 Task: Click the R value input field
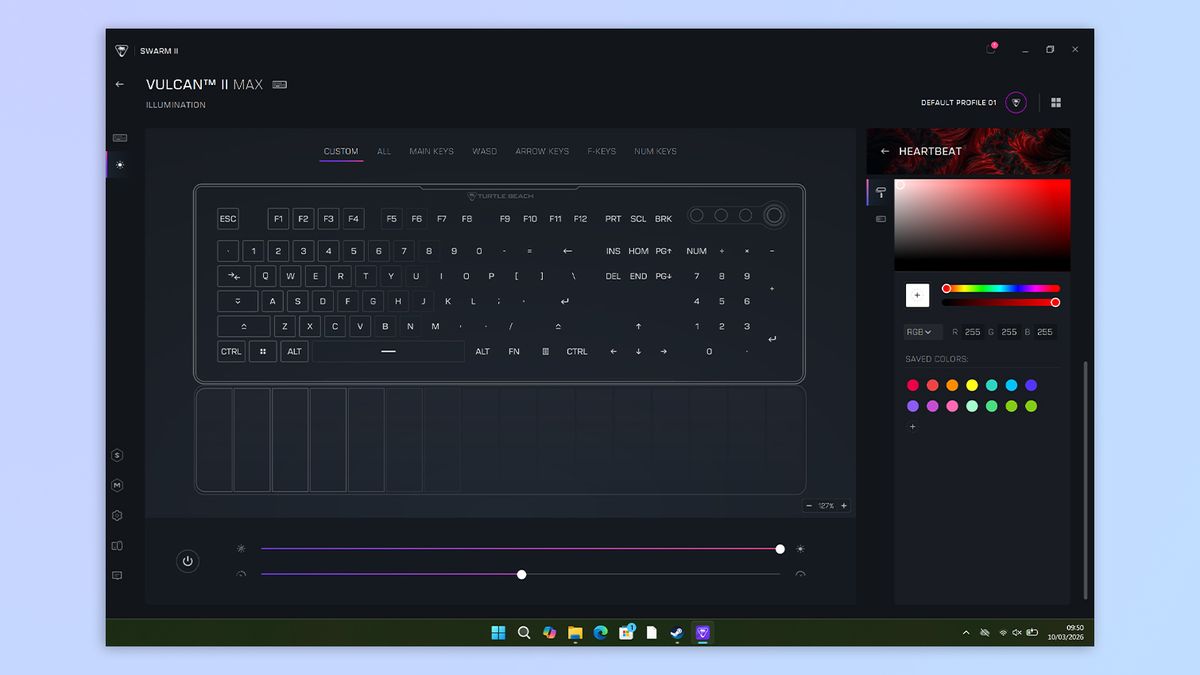[972, 332]
